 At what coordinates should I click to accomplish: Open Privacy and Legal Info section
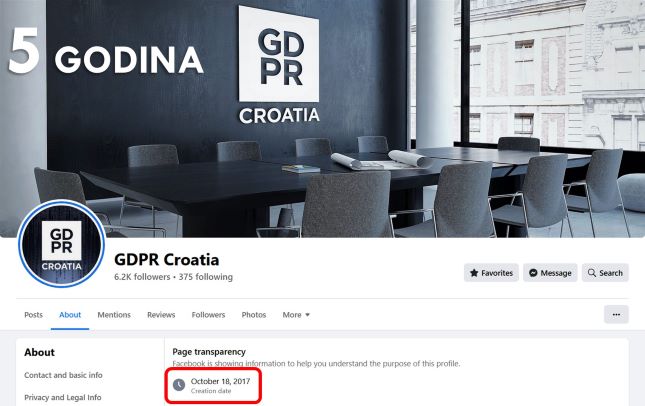[63, 397]
